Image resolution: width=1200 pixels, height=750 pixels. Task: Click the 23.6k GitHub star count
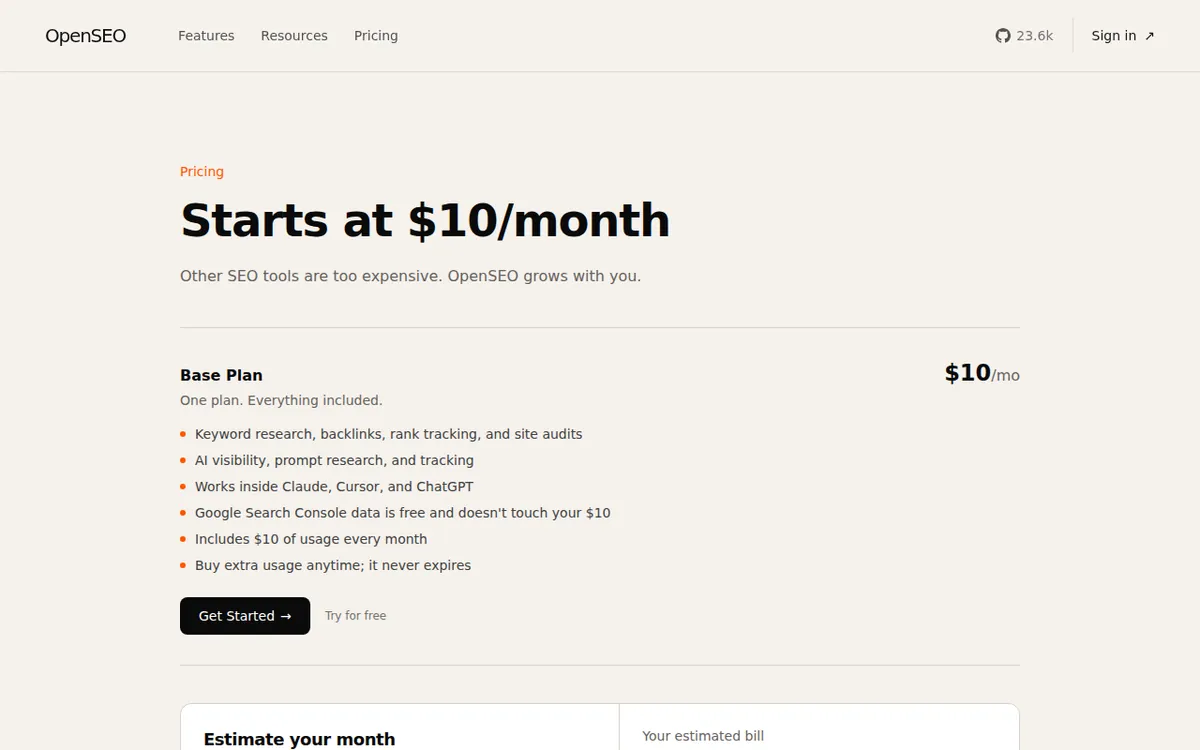click(x=1035, y=36)
